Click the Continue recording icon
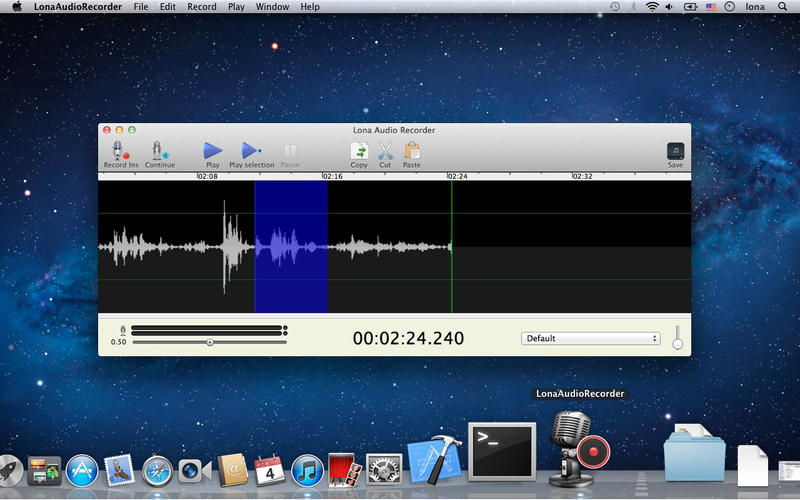Screen dimensions: 800x500 [x=158, y=151]
